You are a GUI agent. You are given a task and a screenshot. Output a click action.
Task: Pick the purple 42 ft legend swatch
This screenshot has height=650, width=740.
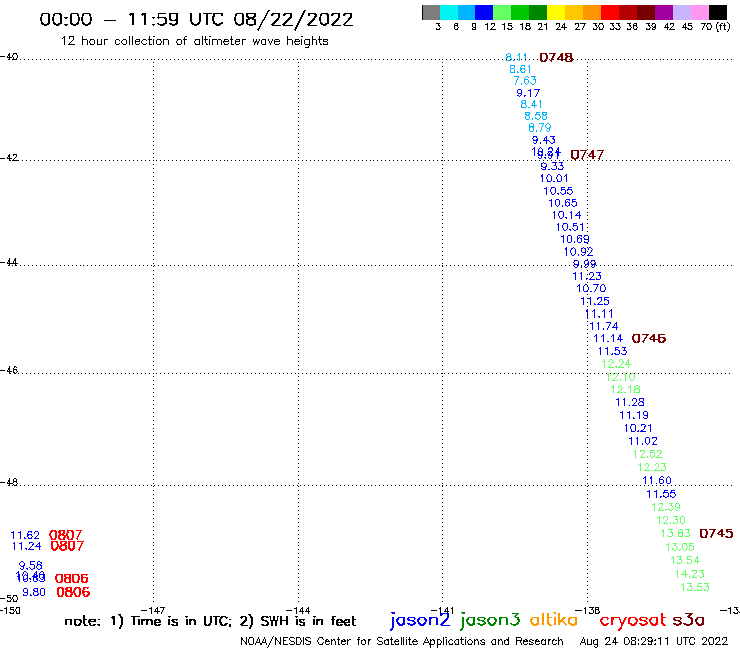pos(664,12)
